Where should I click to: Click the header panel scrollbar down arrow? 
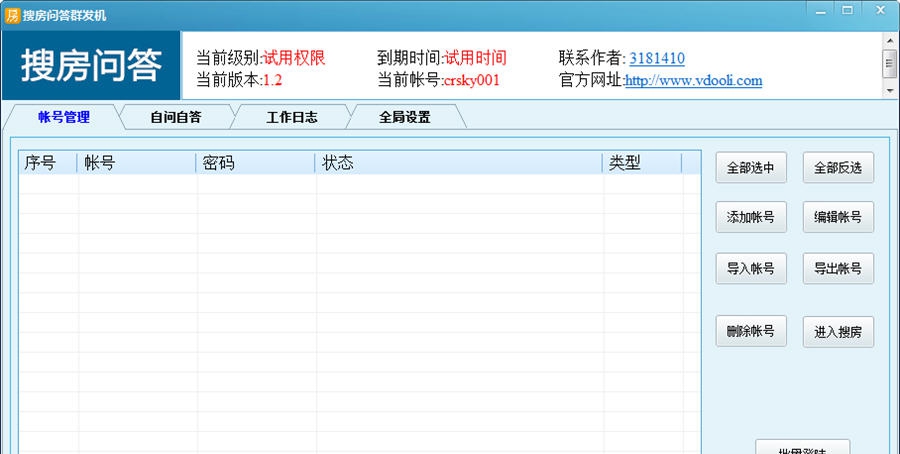890,90
